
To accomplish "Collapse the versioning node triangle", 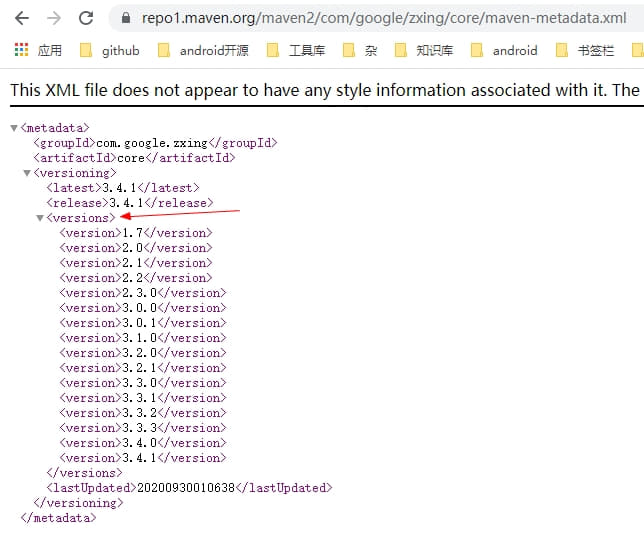I will pos(27,173).
